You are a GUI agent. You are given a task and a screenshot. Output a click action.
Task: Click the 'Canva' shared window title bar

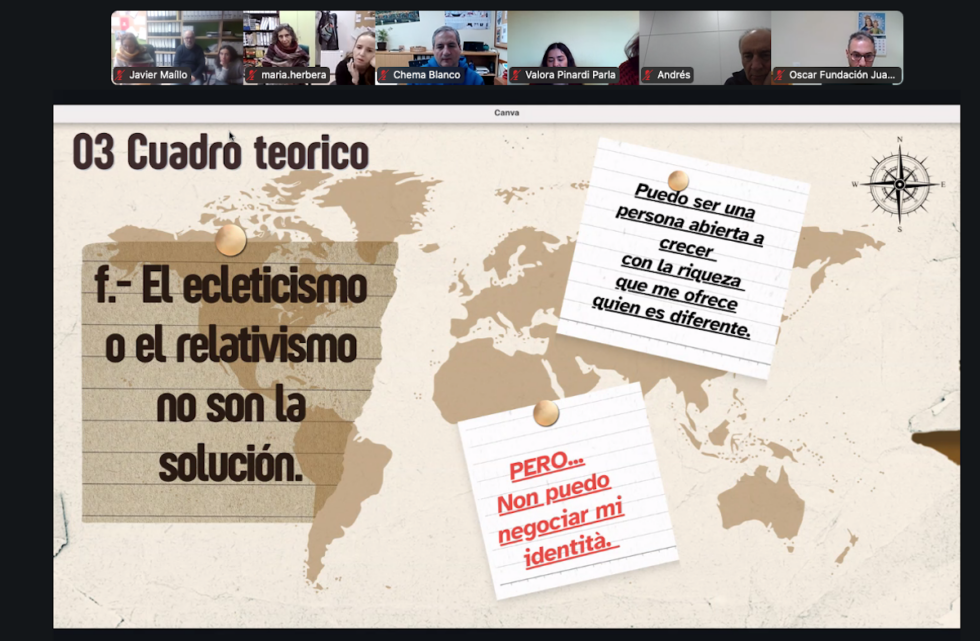point(506,113)
